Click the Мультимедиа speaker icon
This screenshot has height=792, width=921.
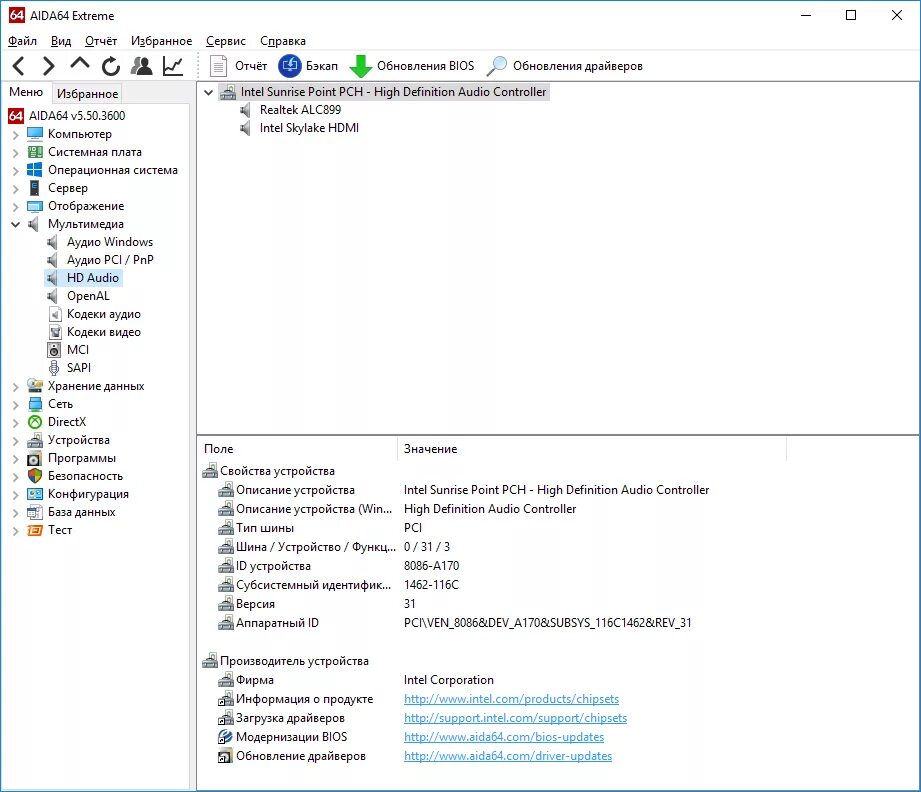click(x=34, y=224)
